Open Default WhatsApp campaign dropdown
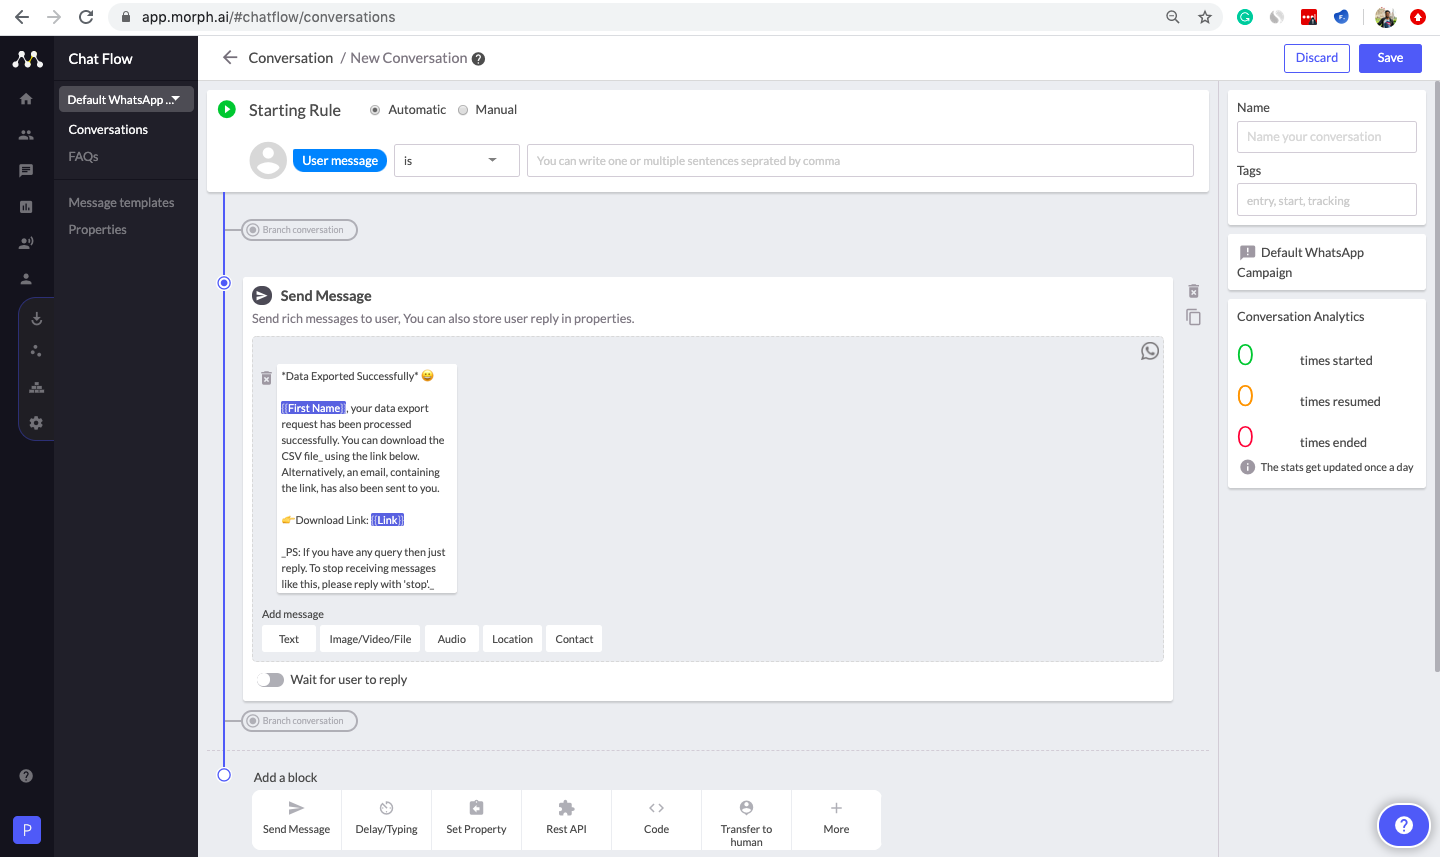Screen dimensions: 1440x857 125,99
